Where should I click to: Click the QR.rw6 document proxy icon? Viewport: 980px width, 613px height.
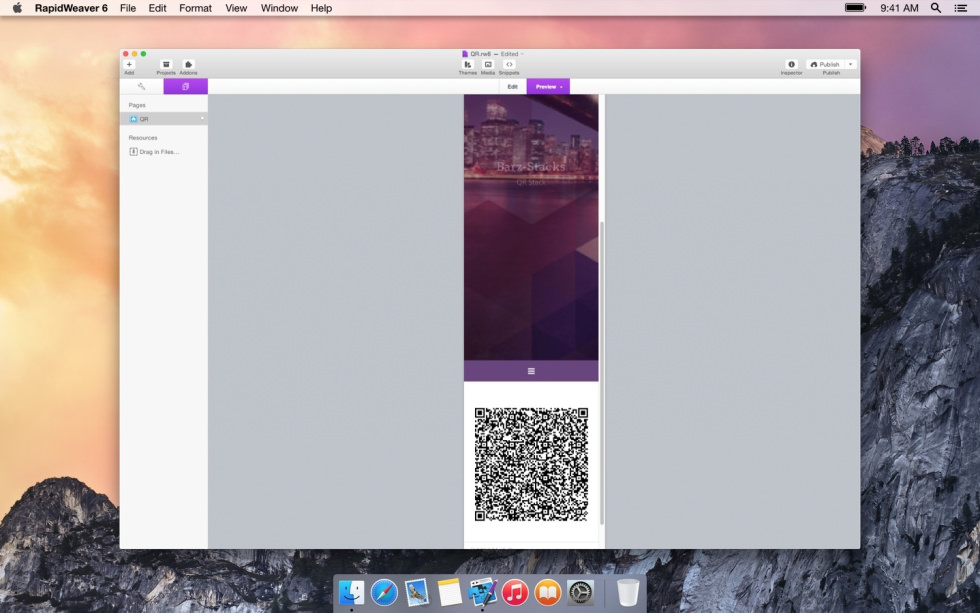click(x=465, y=54)
